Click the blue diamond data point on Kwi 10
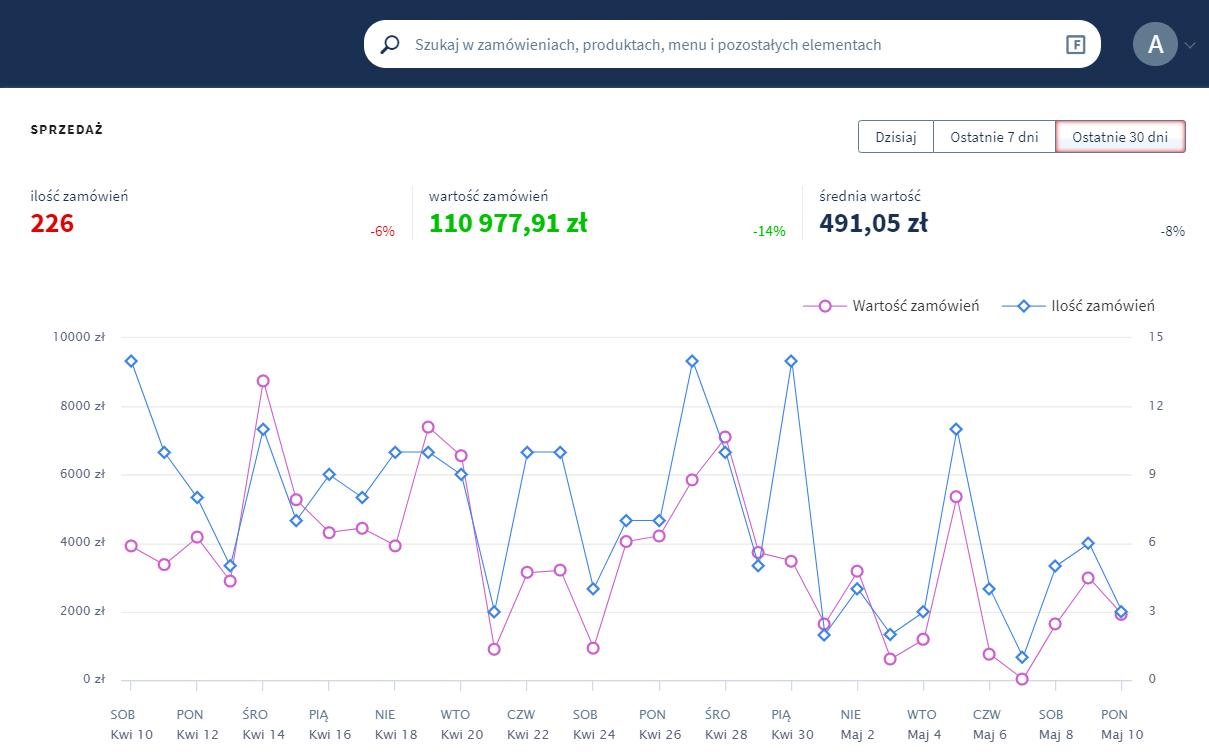This screenshot has height=755, width=1209. [131, 361]
